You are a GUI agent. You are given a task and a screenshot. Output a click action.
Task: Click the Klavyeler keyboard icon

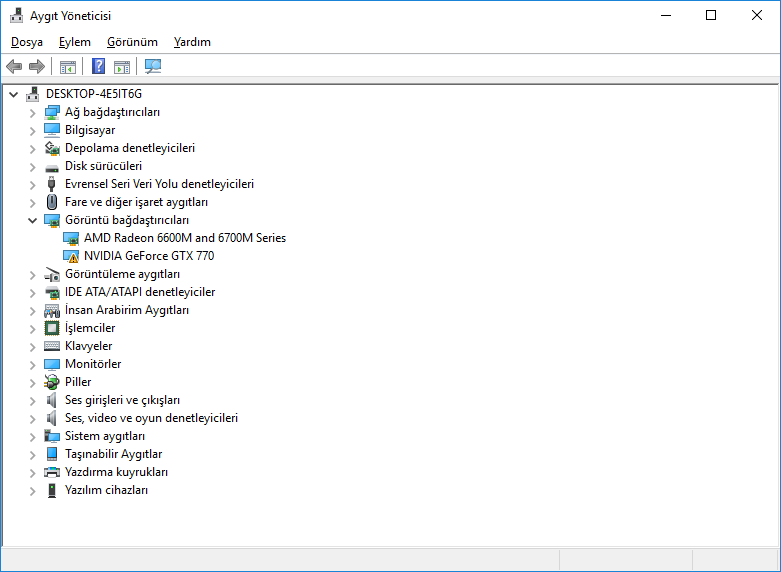coord(52,346)
